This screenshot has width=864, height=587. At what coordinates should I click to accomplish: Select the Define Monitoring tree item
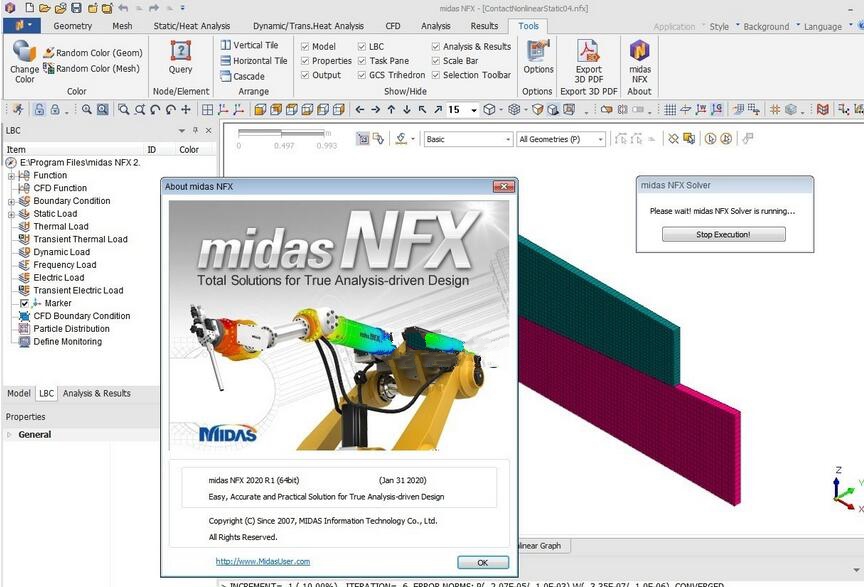(x=67, y=341)
